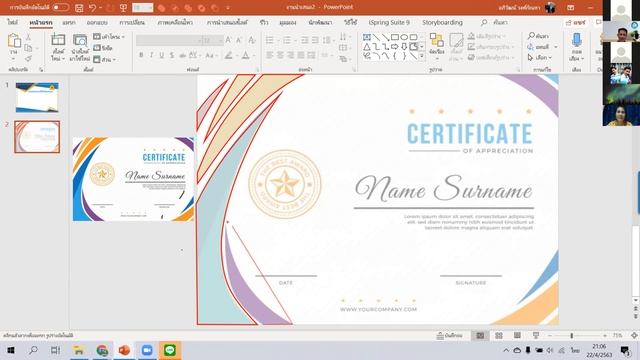Expand the Section dropdown
This screenshot has width=640, height=360.
pyautogui.click(x=104, y=59)
